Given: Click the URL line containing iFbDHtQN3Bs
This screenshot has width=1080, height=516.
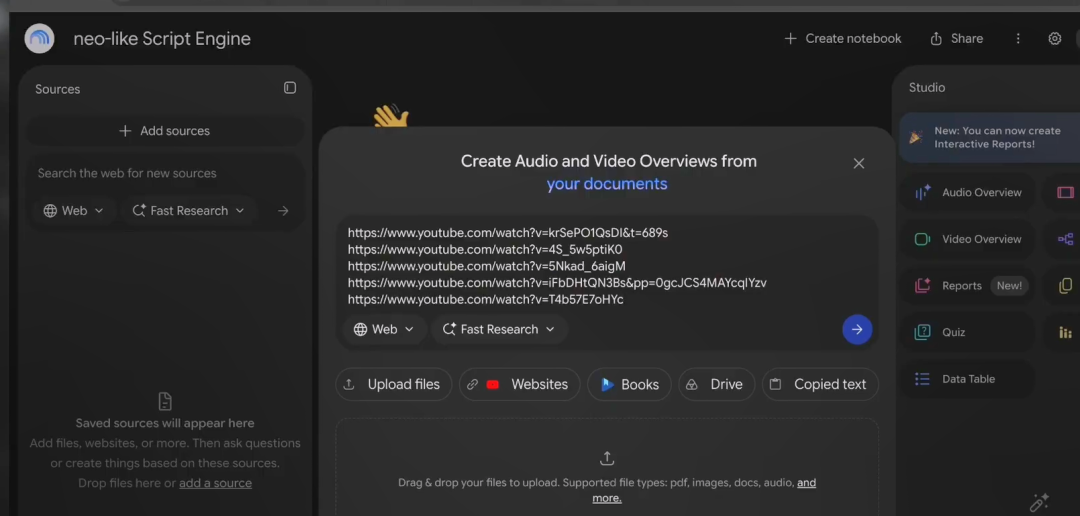Looking at the screenshot, I should (x=557, y=282).
